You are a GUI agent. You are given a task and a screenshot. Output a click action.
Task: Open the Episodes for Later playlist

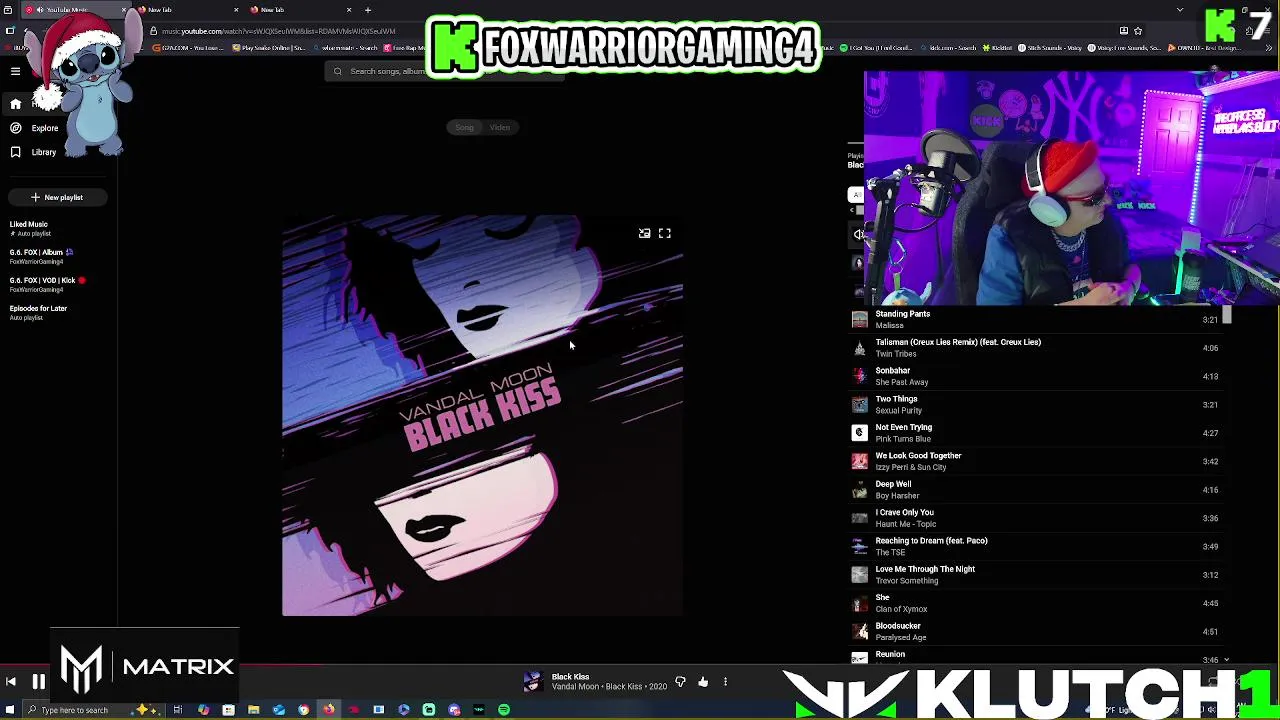tap(38, 312)
